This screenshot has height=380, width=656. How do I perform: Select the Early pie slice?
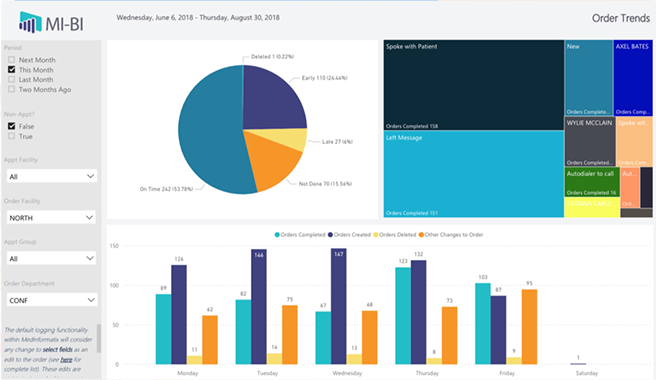(x=272, y=100)
